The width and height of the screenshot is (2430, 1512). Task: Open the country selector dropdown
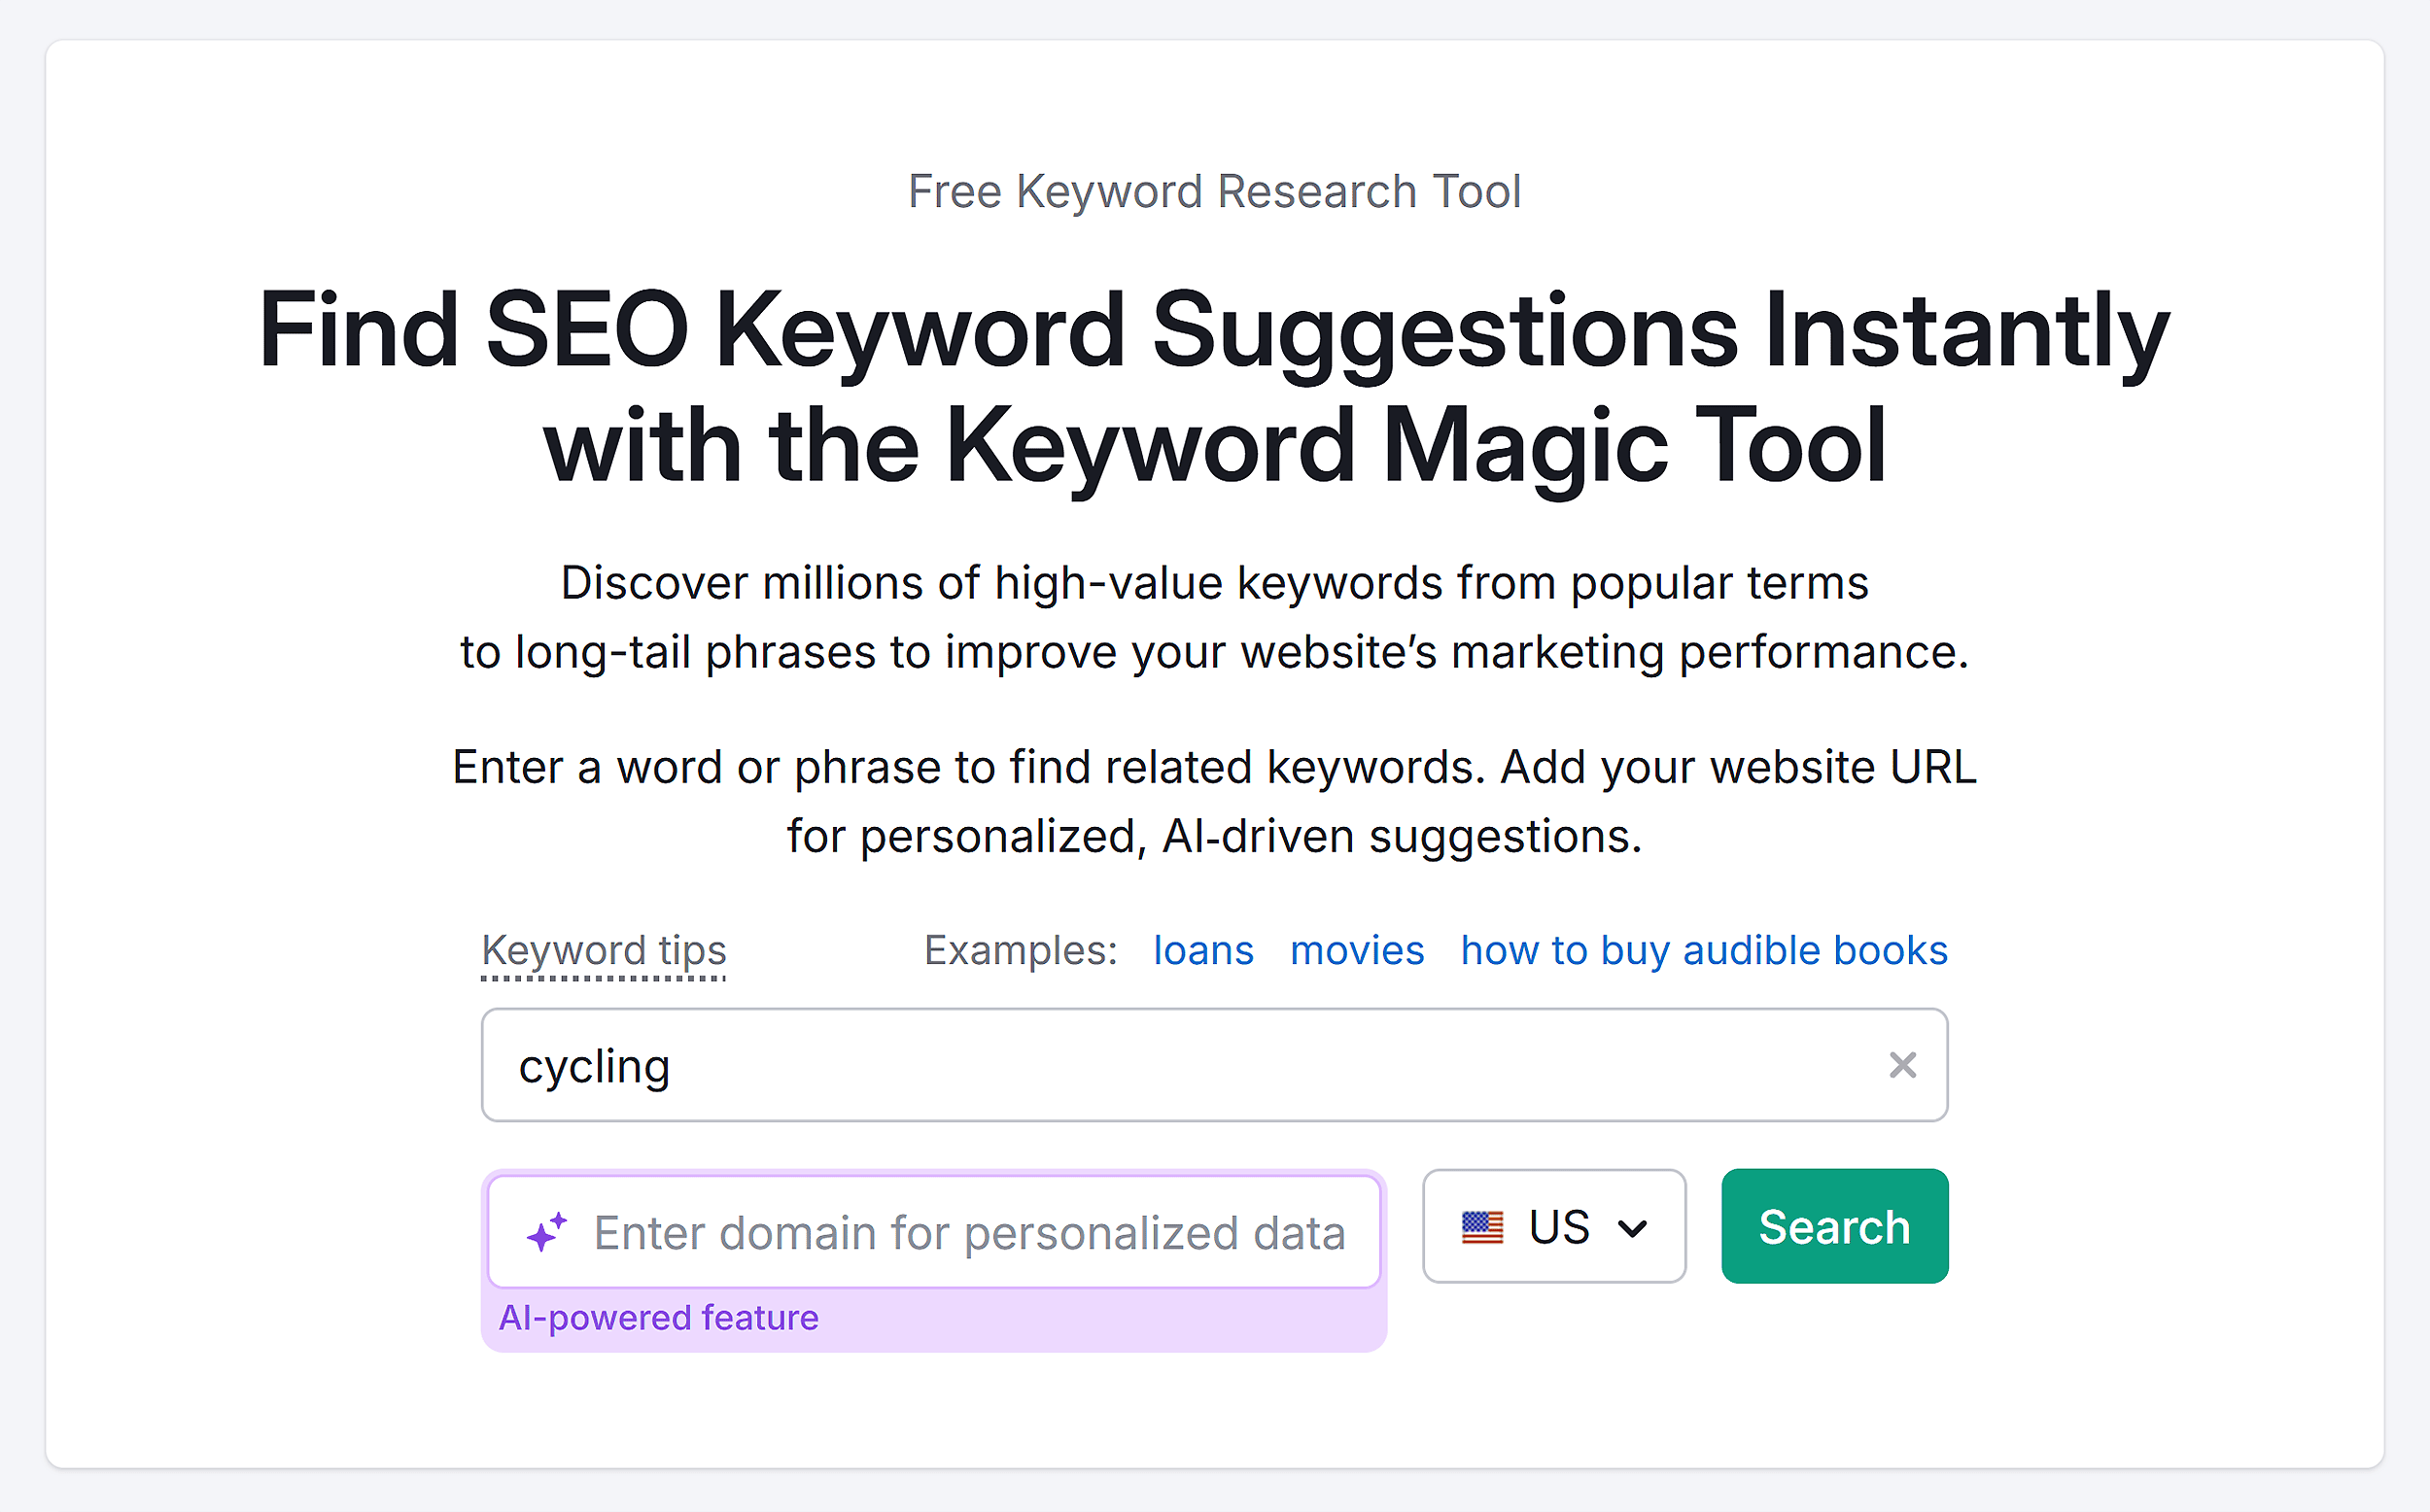pos(1554,1227)
